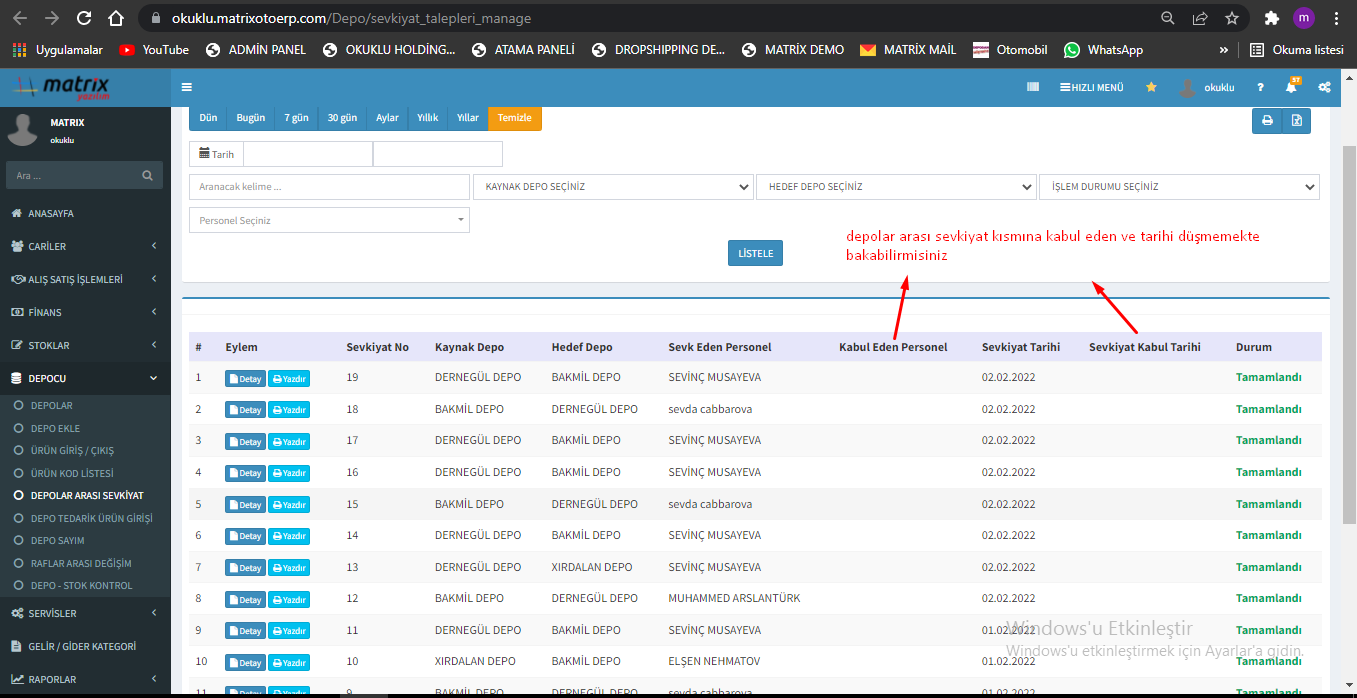Click the Aranacak kelime search field
The width and height of the screenshot is (1357, 698).
(x=329, y=187)
